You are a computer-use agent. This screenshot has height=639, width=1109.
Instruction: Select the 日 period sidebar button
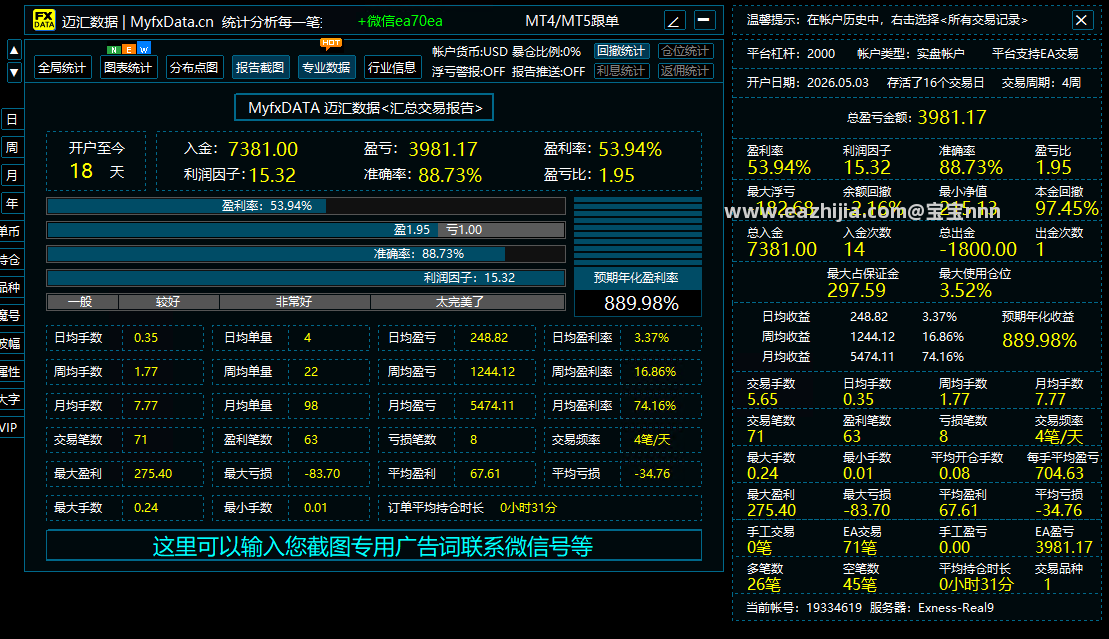[x=12, y=119]
